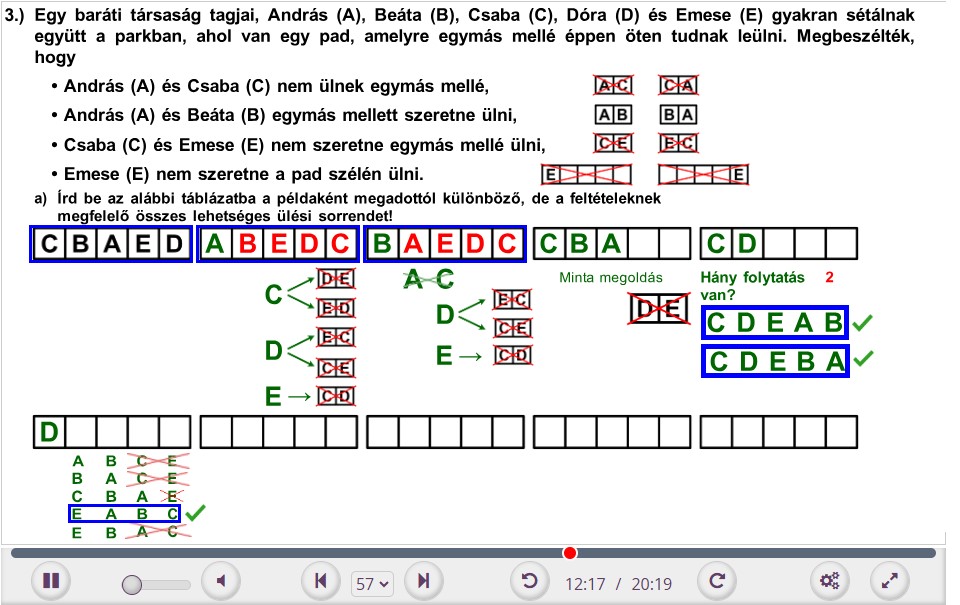Enter fullscreen mode
This screenshot has height=605, width=960.
coord(890,580)
